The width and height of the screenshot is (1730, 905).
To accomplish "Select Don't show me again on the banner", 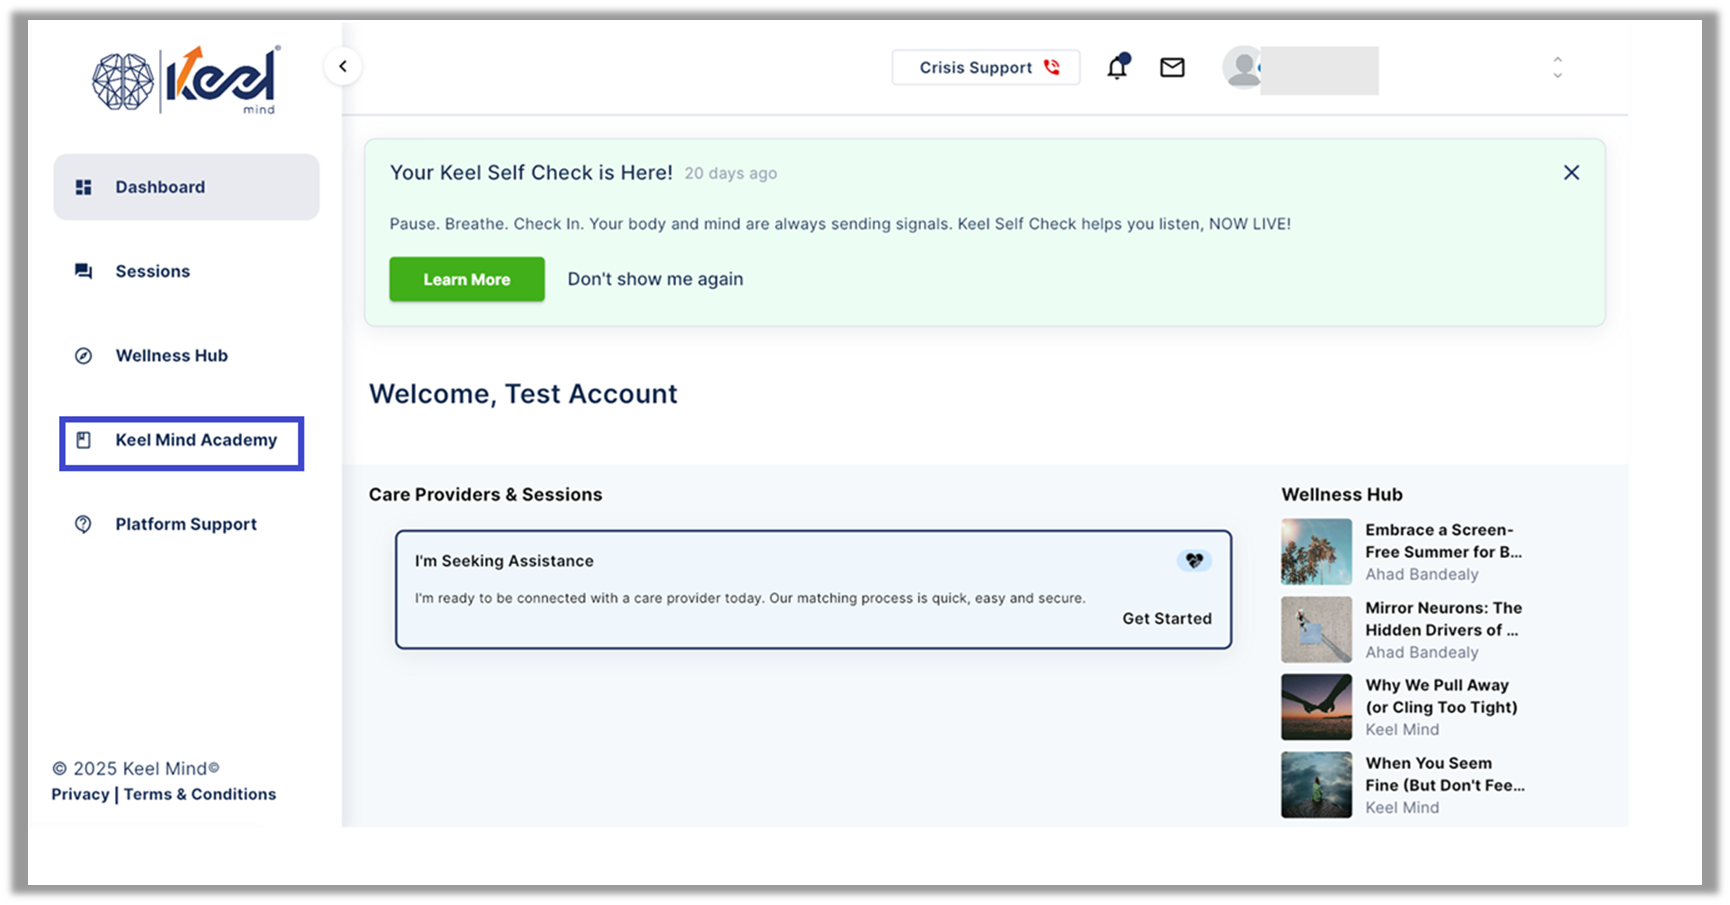I will [655, 279].
